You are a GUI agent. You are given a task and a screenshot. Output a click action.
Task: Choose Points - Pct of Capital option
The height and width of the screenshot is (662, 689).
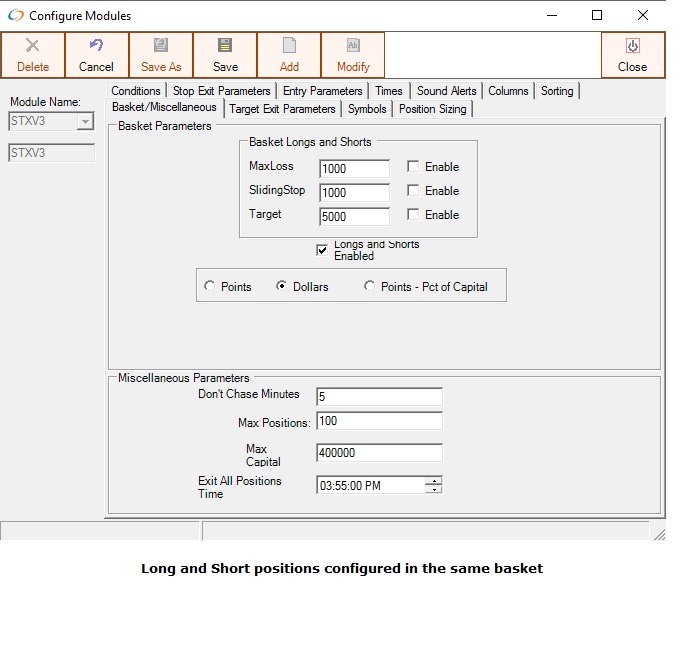pos(369,287)
